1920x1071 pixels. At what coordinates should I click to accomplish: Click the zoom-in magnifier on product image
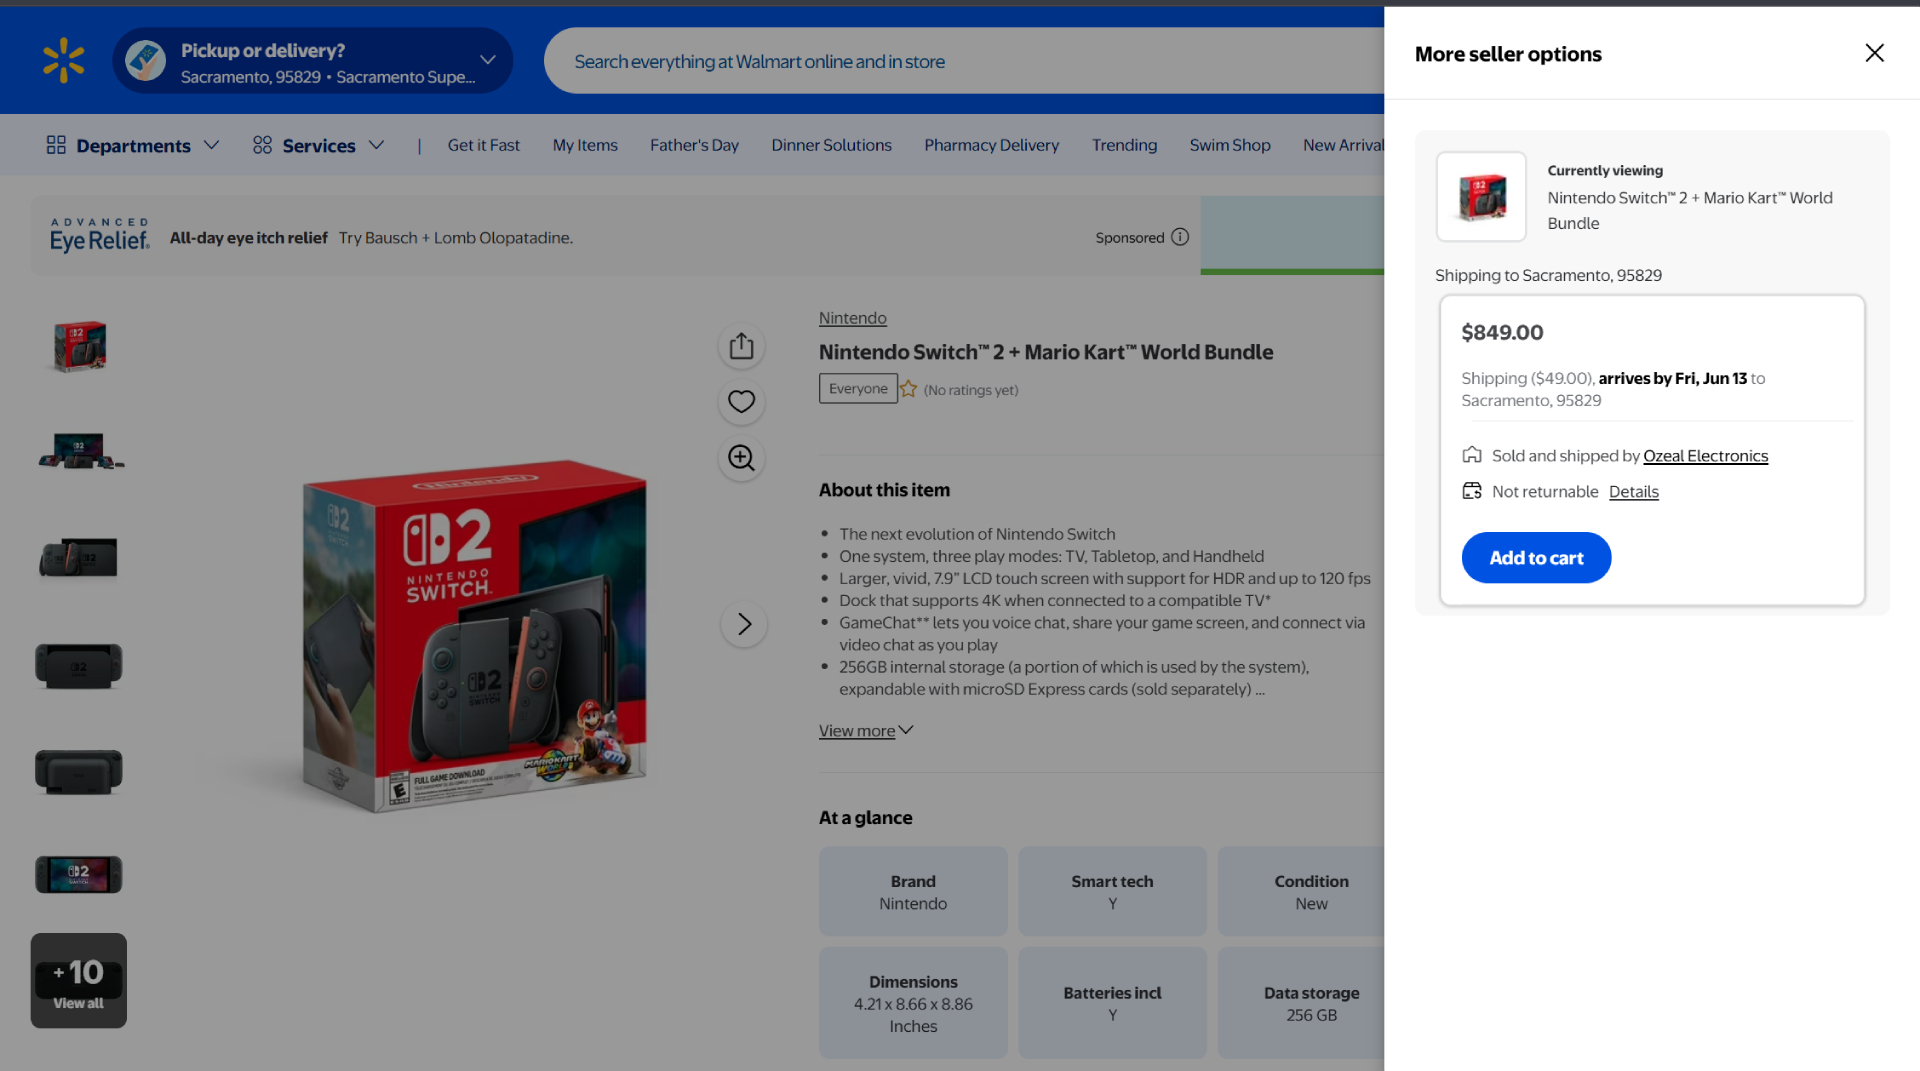click(x=741, y=458)
